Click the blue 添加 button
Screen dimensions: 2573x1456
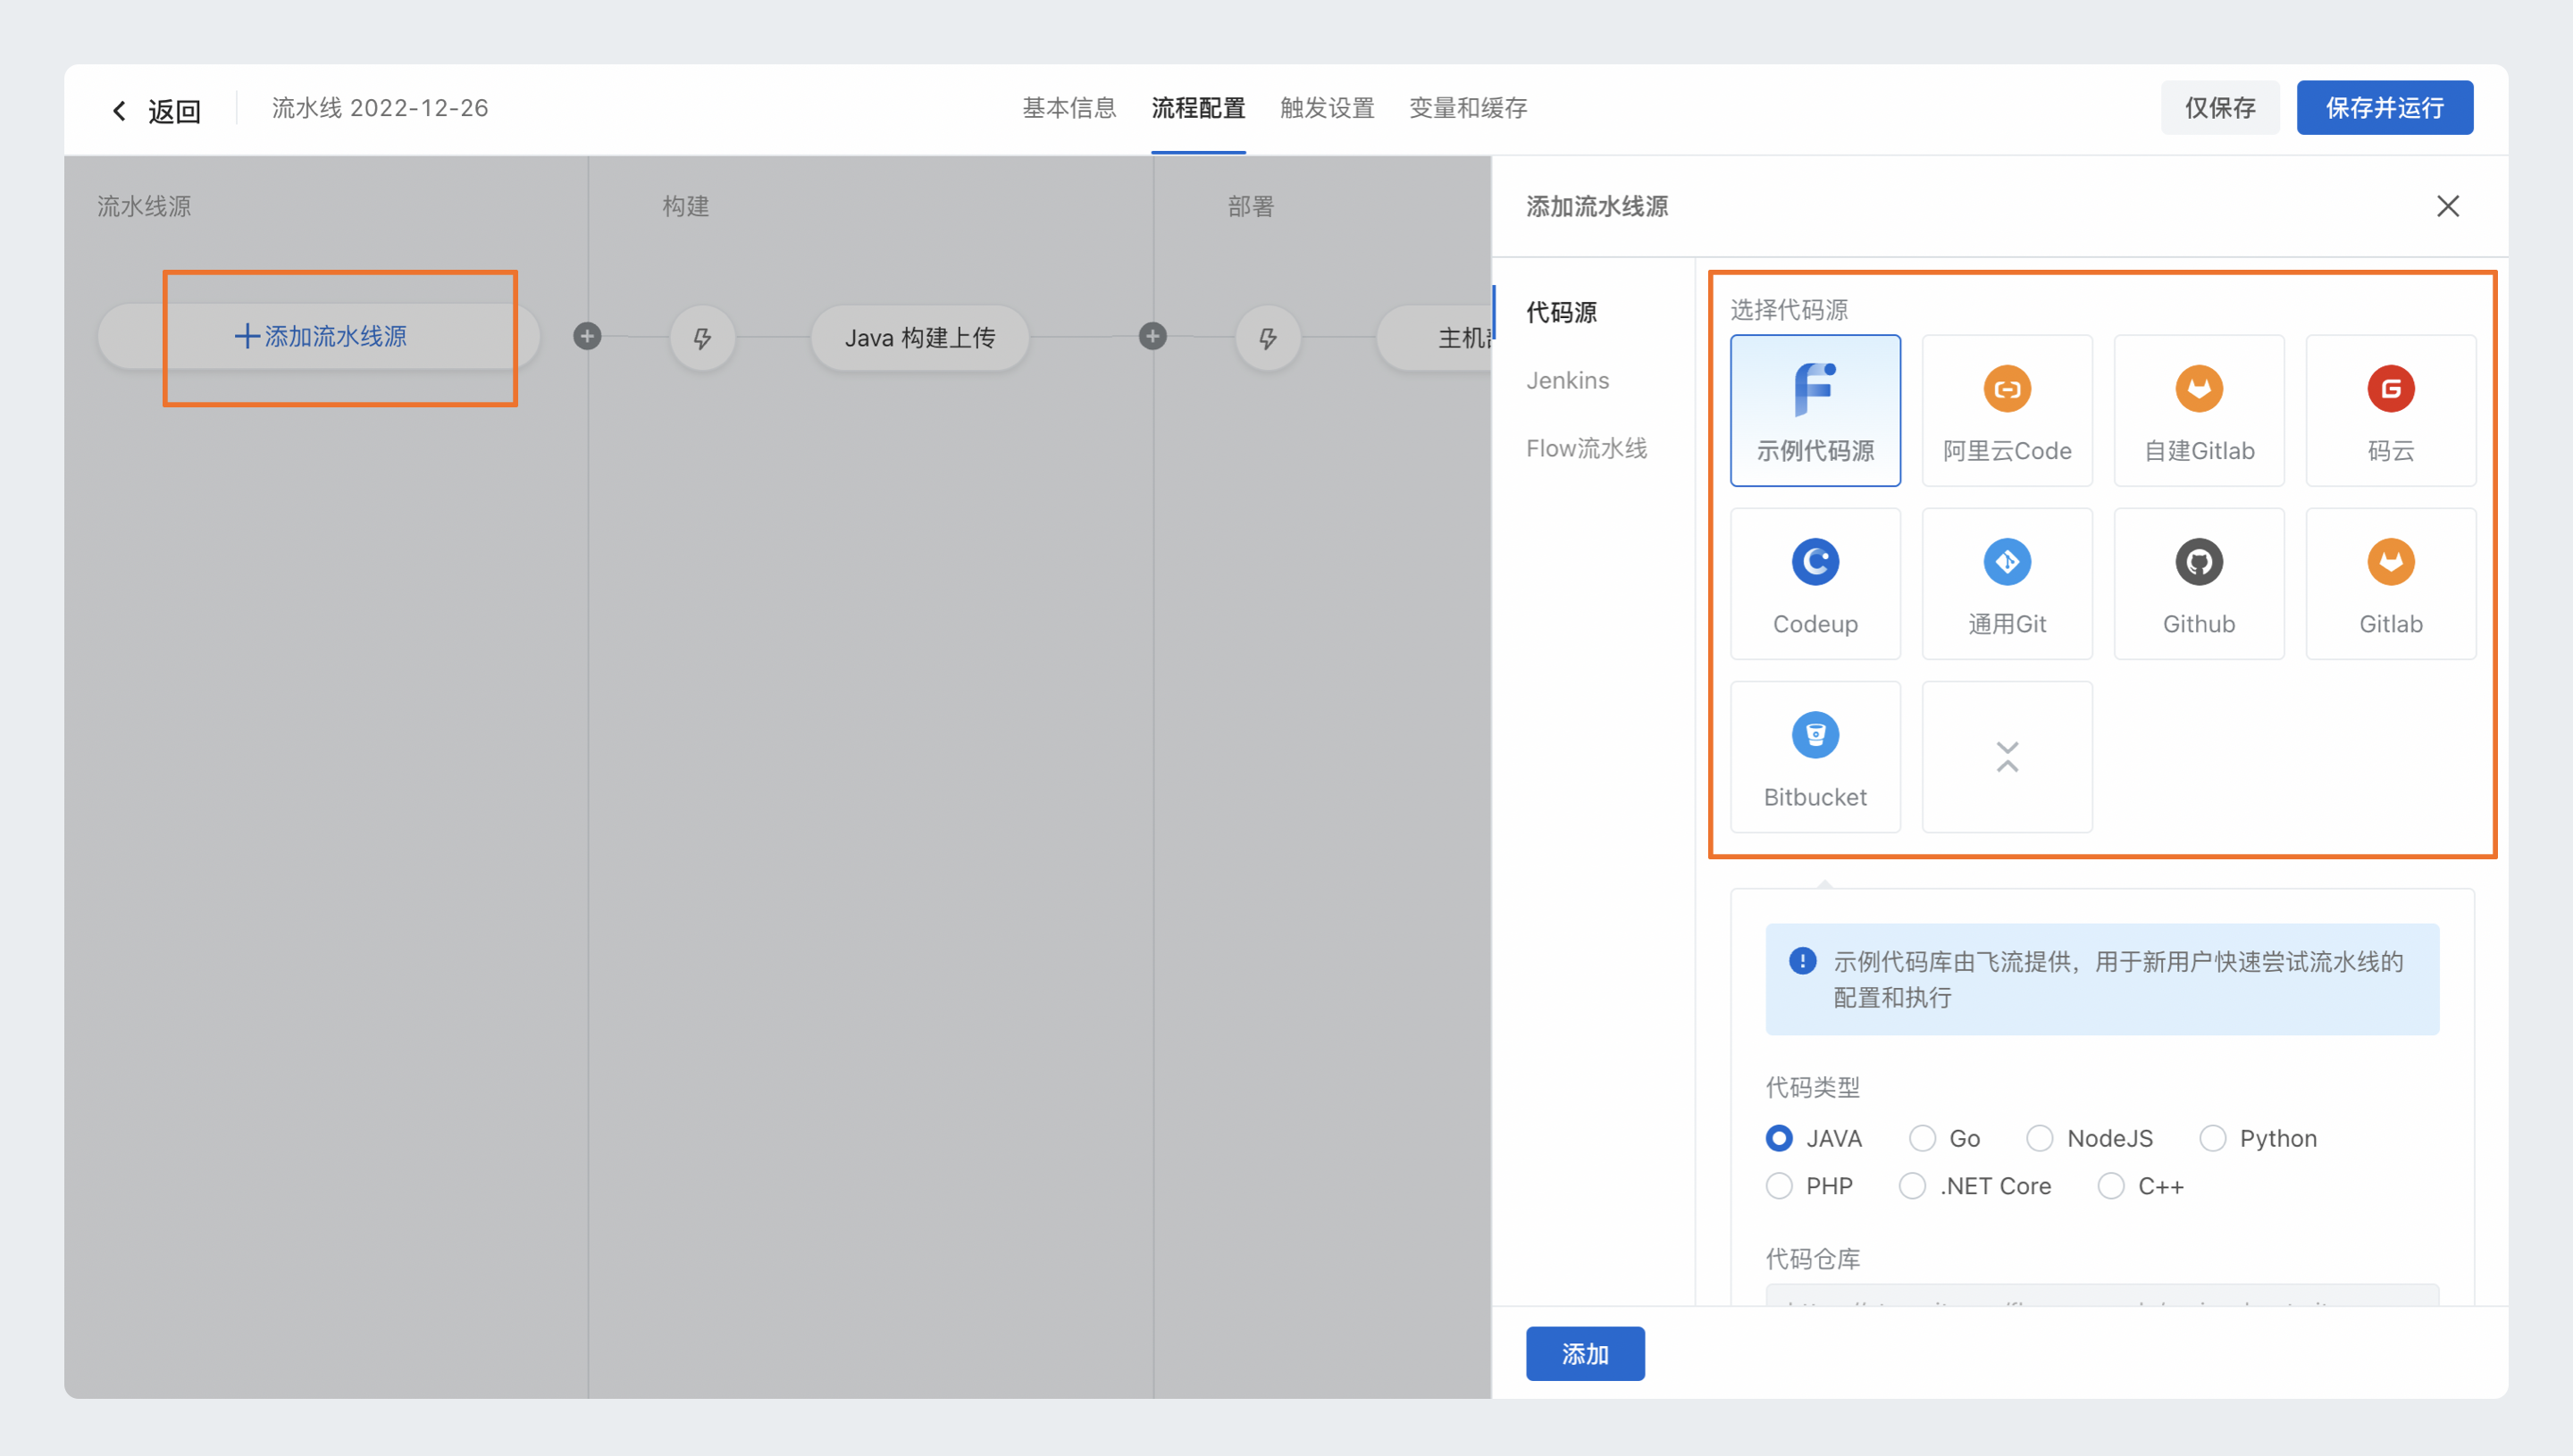(x=1585, y=1354)
